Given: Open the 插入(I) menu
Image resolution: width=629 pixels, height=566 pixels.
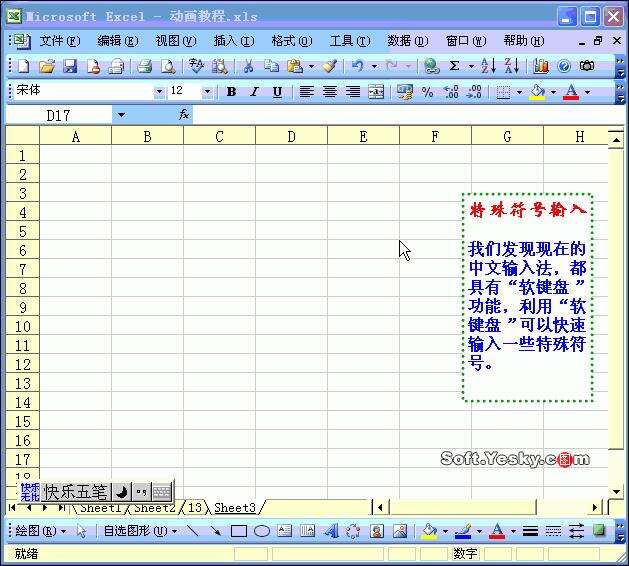Looking at the screenshot, I should click(234, 41).
